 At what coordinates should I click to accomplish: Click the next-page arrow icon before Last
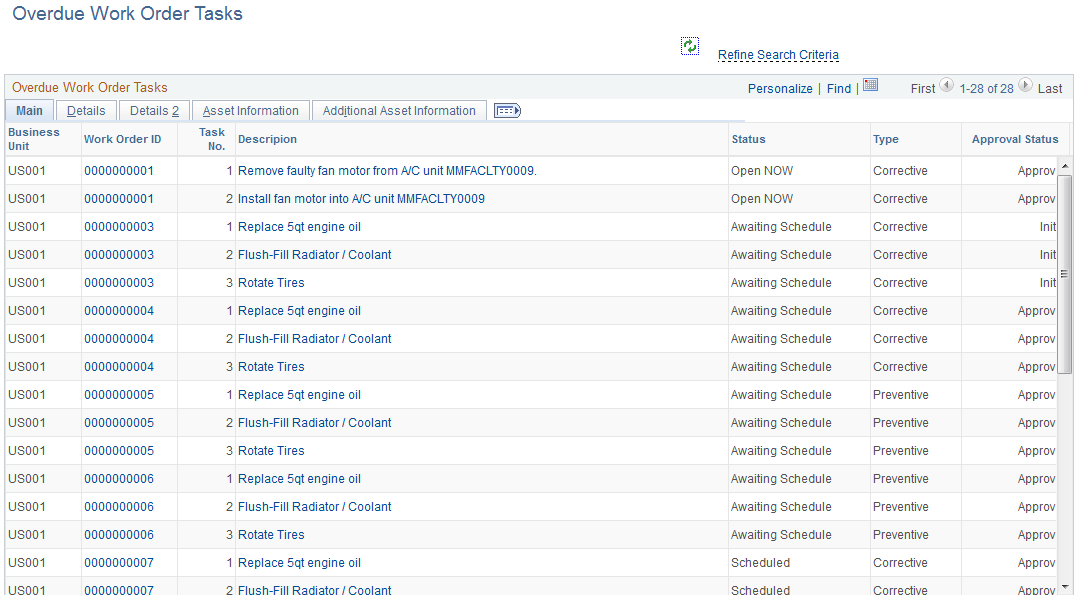tap(1025, 87)
